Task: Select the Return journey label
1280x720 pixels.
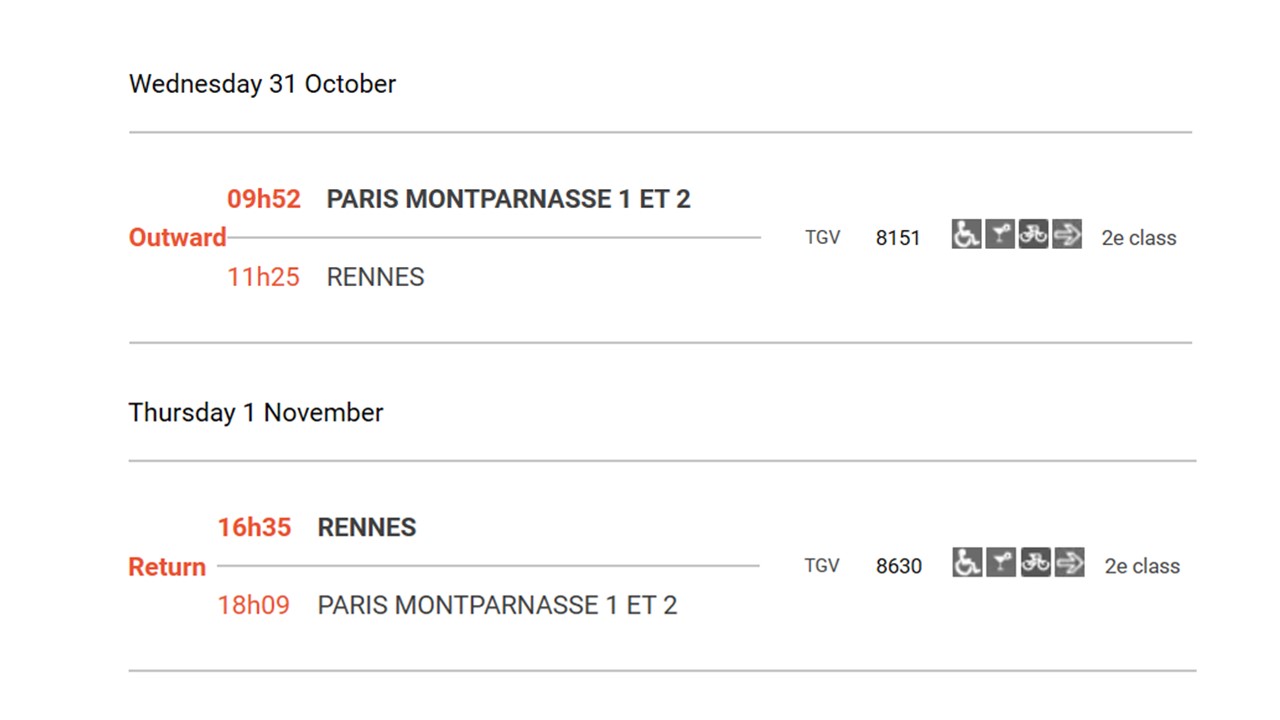Action: [x=167, y=567]
